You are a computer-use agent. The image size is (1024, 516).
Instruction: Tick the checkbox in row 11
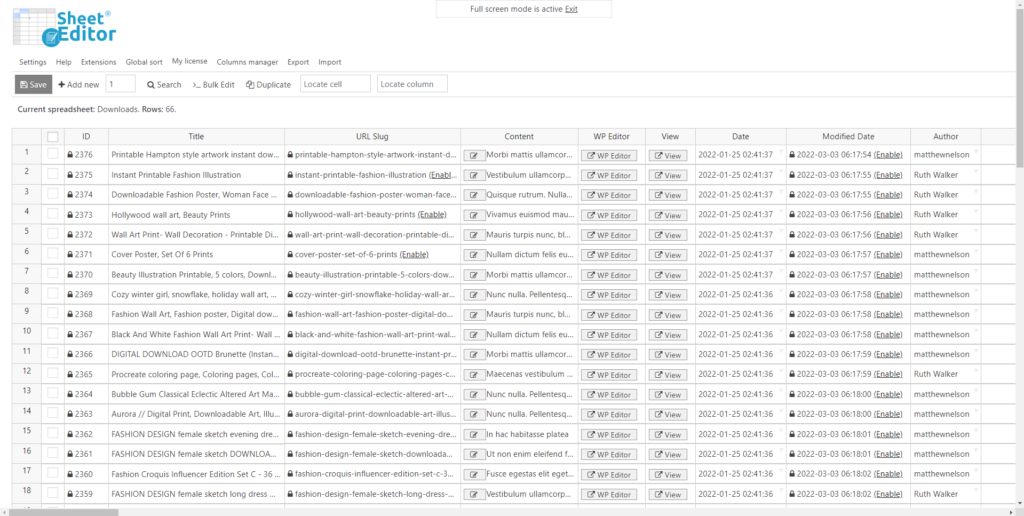[x=53, y=353]
